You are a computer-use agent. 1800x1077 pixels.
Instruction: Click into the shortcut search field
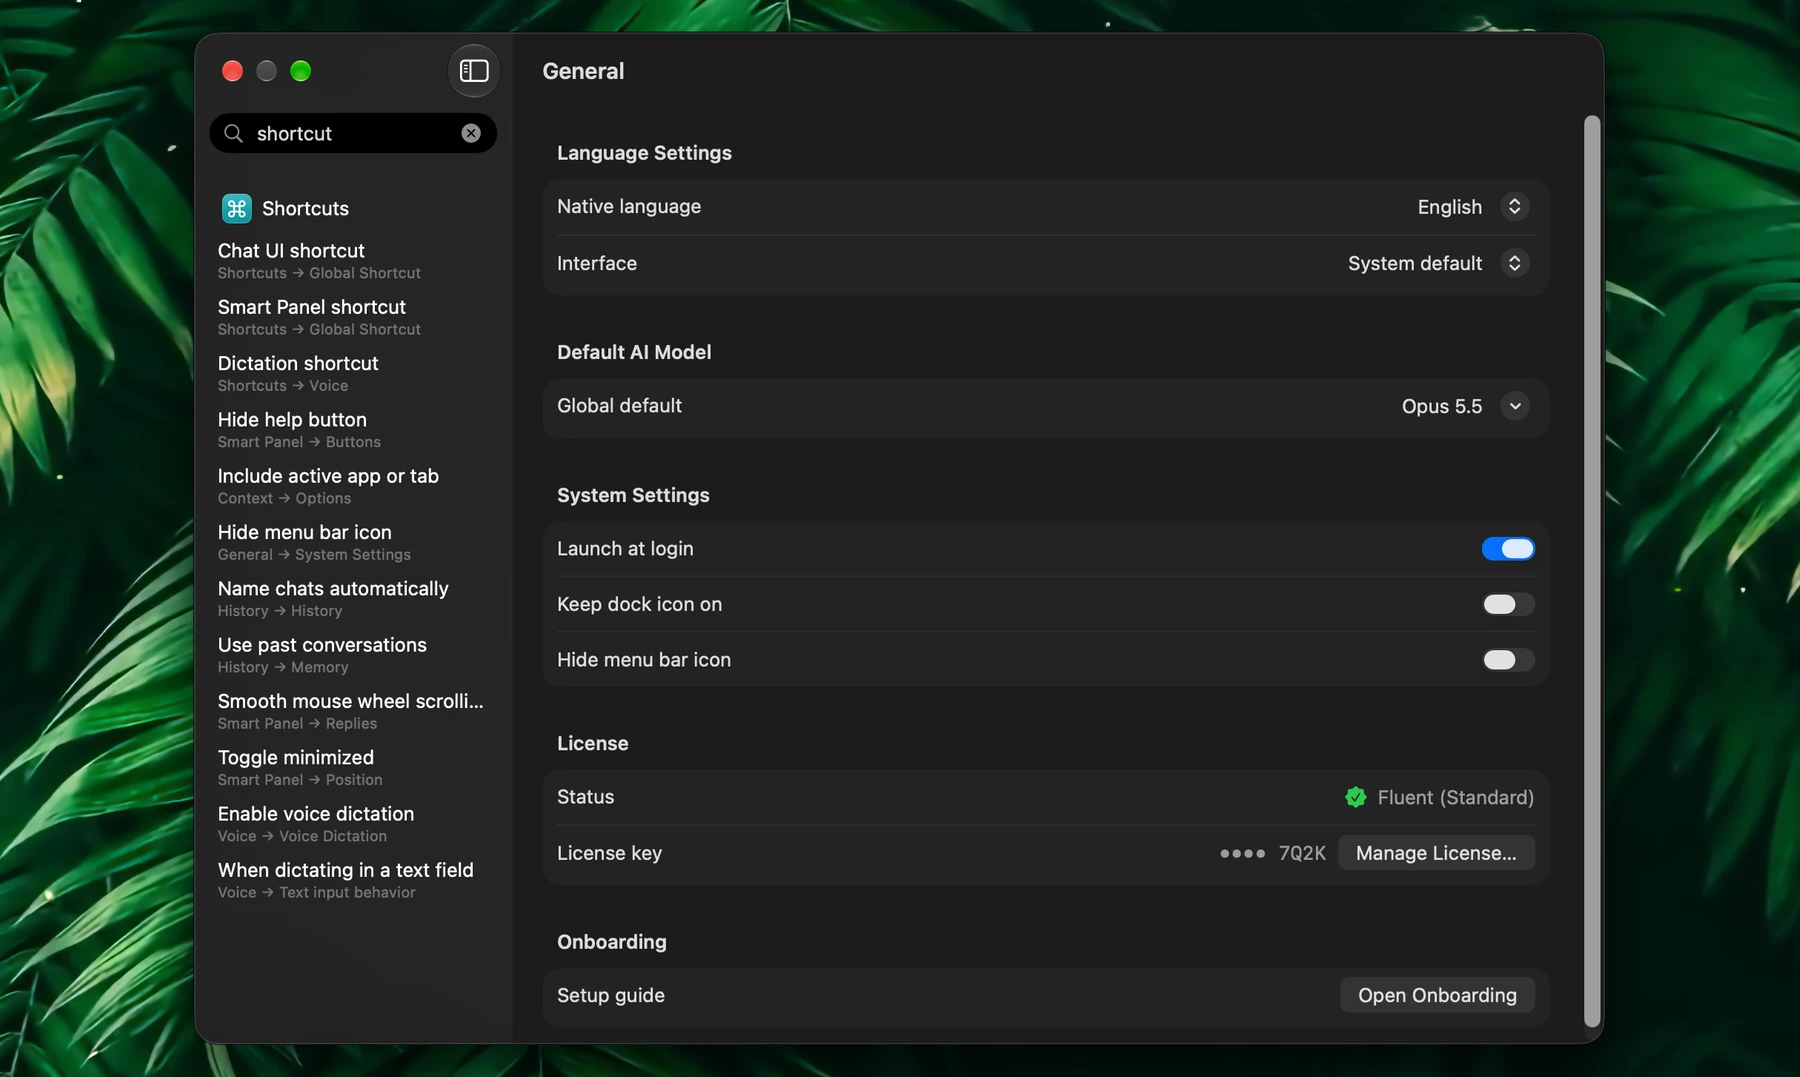[x=353, y=133]
